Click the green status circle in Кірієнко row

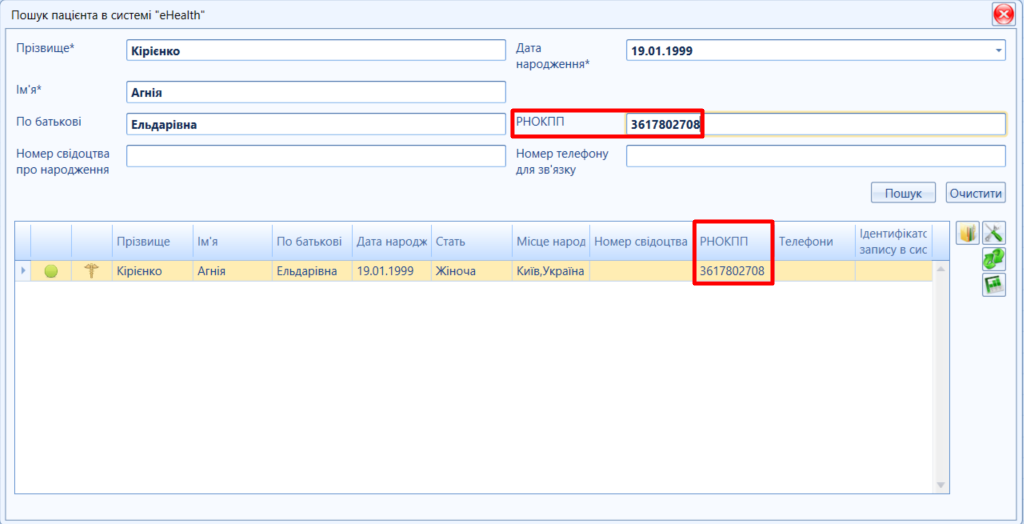click(51, 271)
